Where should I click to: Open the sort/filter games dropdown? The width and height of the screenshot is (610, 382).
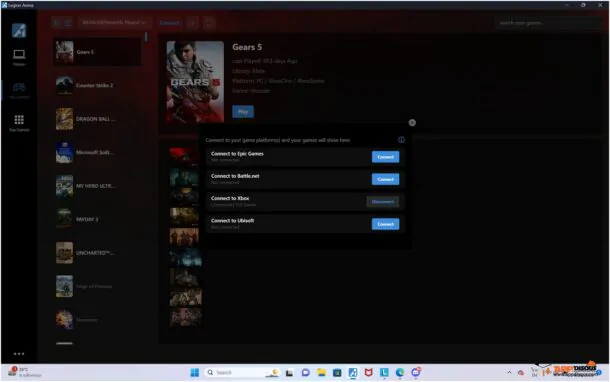pyautogui.click(x=114, y=23)
